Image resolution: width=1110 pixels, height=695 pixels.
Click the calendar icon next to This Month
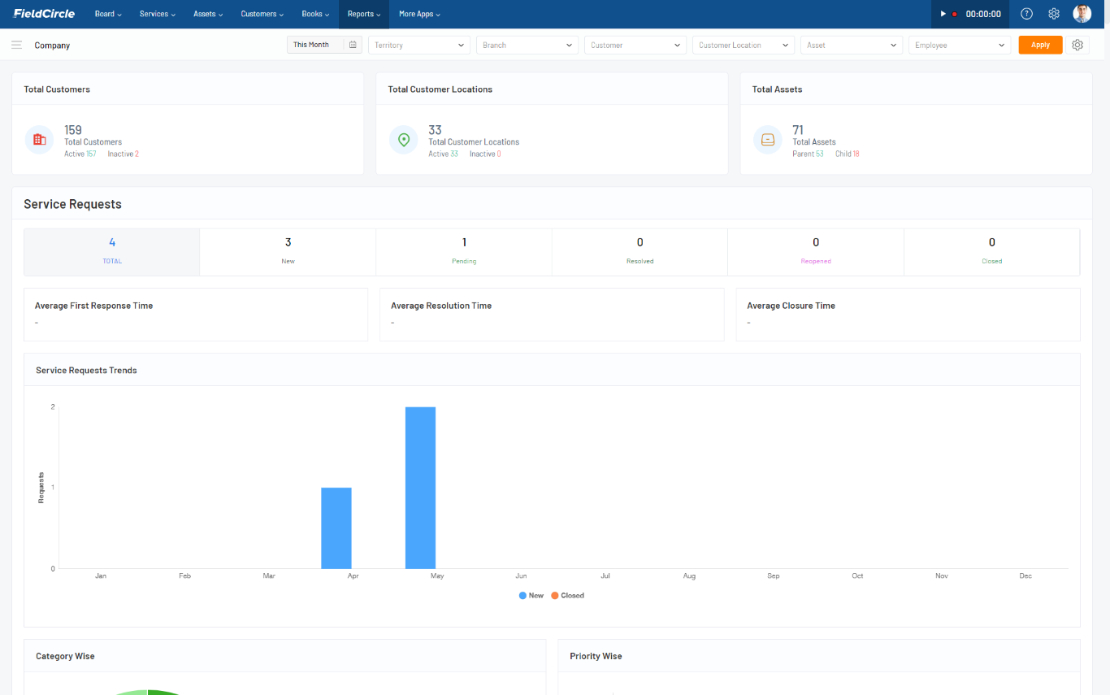pos(353,45)
